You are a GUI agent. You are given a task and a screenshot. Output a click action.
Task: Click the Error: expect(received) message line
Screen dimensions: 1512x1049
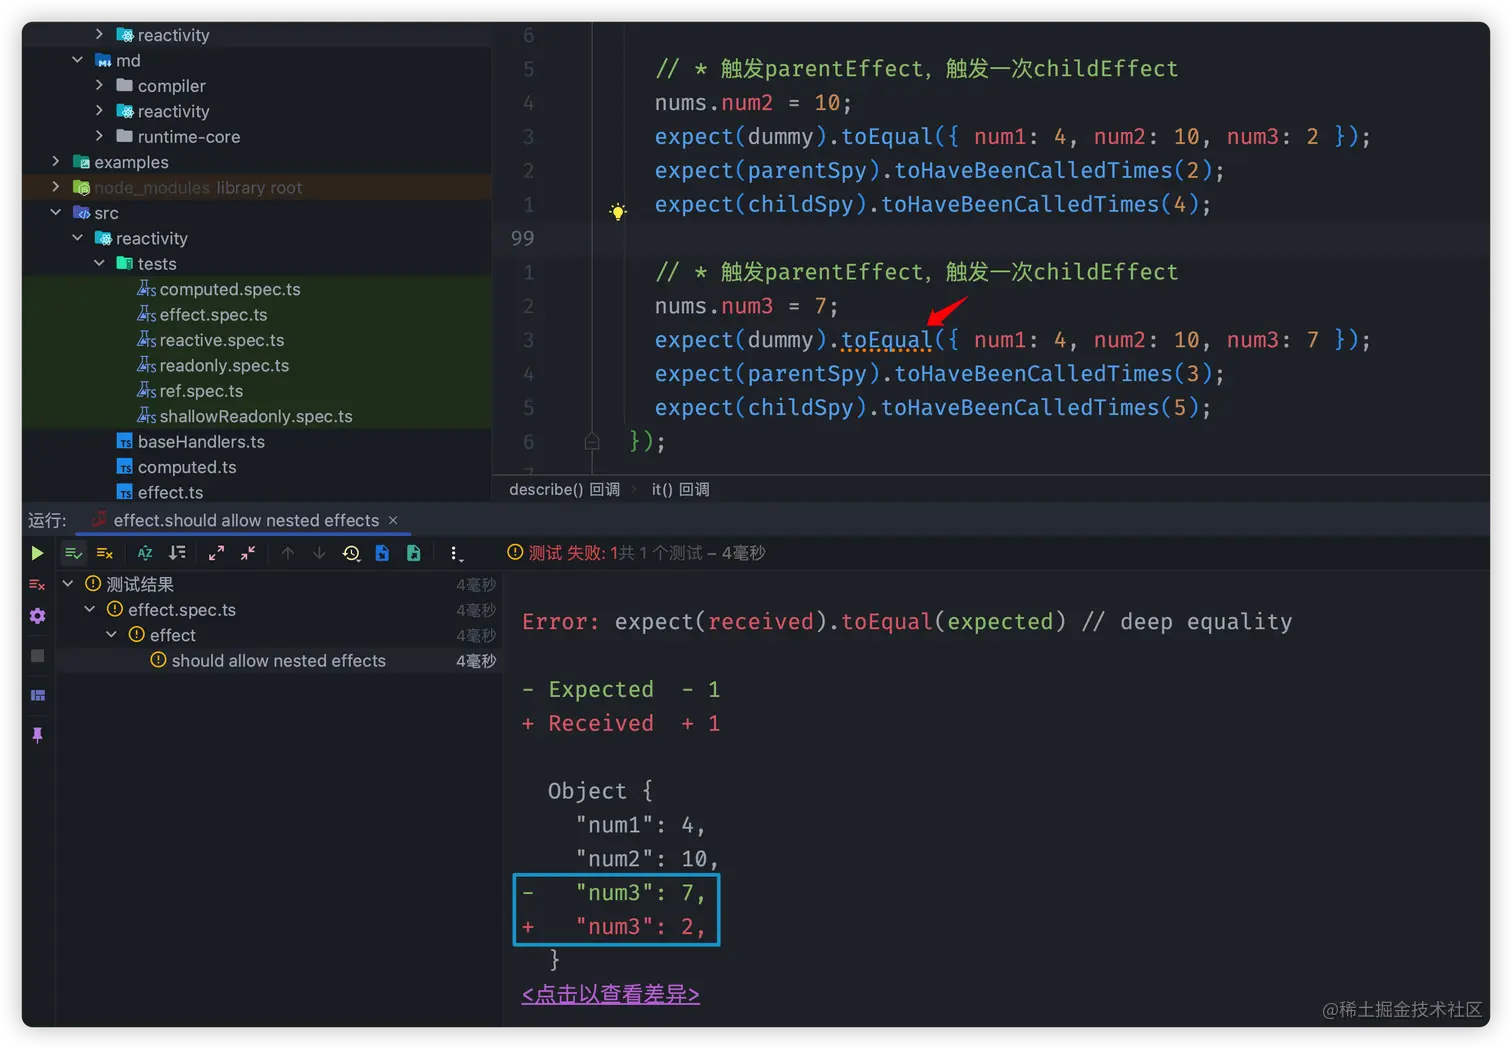(x=907, y=621)
